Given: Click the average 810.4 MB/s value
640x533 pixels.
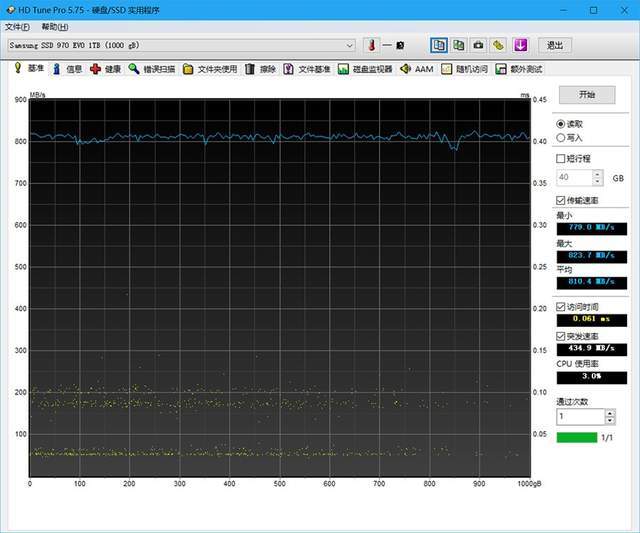Looking at the screenshot, I should pyautogui.click(x=591, y=282).
